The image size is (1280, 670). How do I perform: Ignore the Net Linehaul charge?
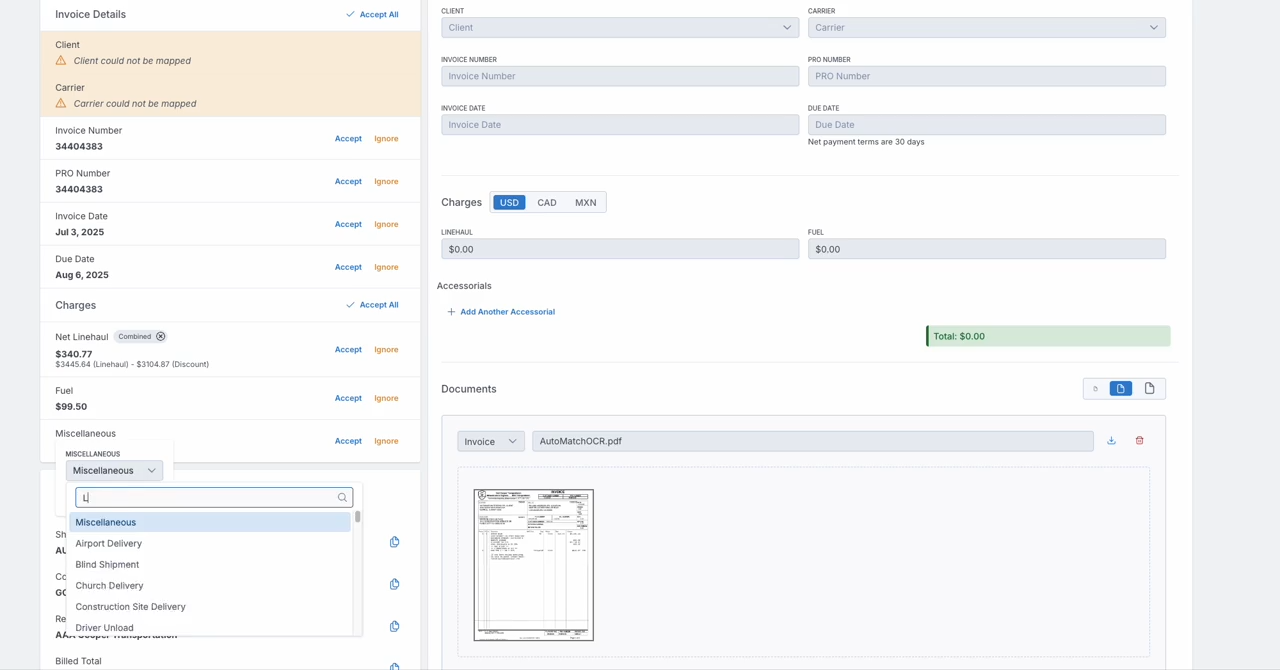pyautogui.click(x=386, y=350)
